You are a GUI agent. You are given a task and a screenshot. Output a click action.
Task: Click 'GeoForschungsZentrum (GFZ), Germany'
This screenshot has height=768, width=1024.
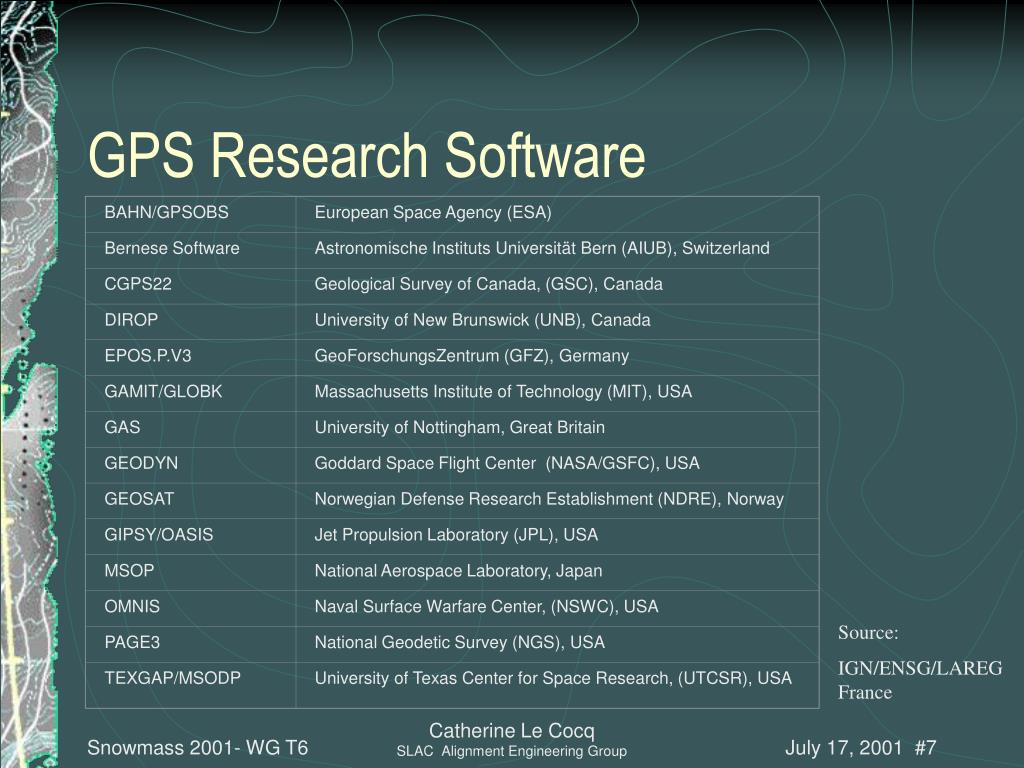(472, 356)
